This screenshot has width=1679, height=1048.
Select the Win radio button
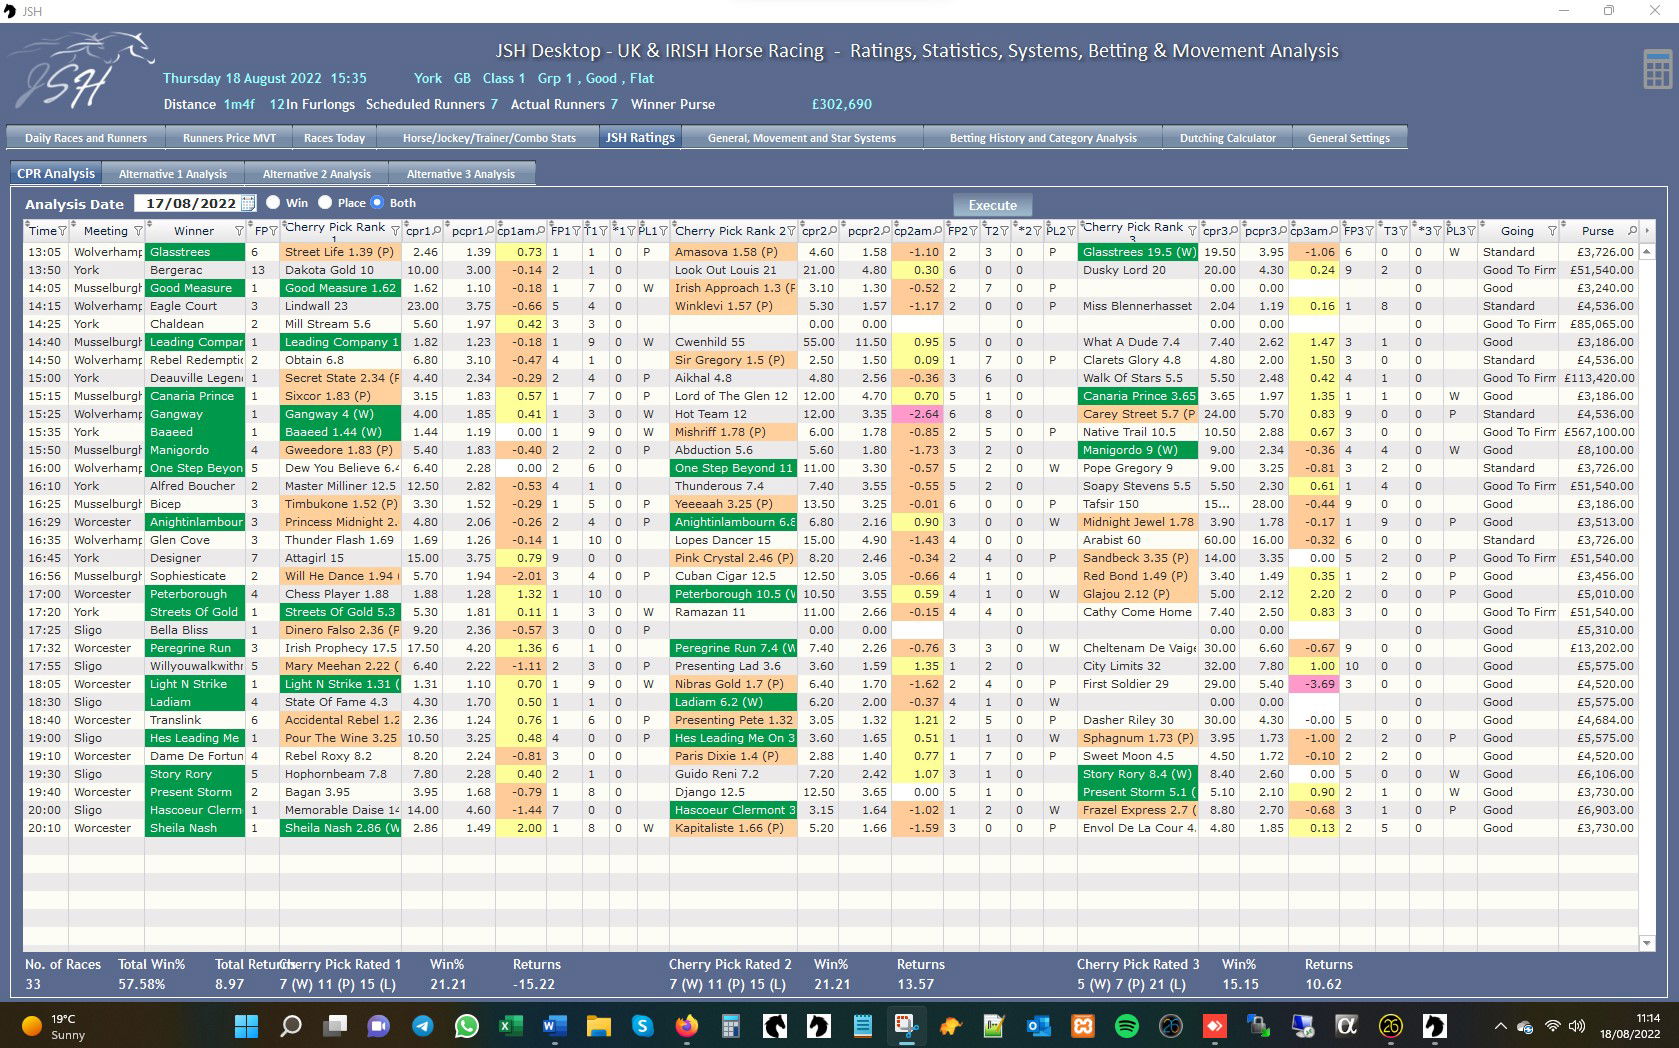click(273, 202)
